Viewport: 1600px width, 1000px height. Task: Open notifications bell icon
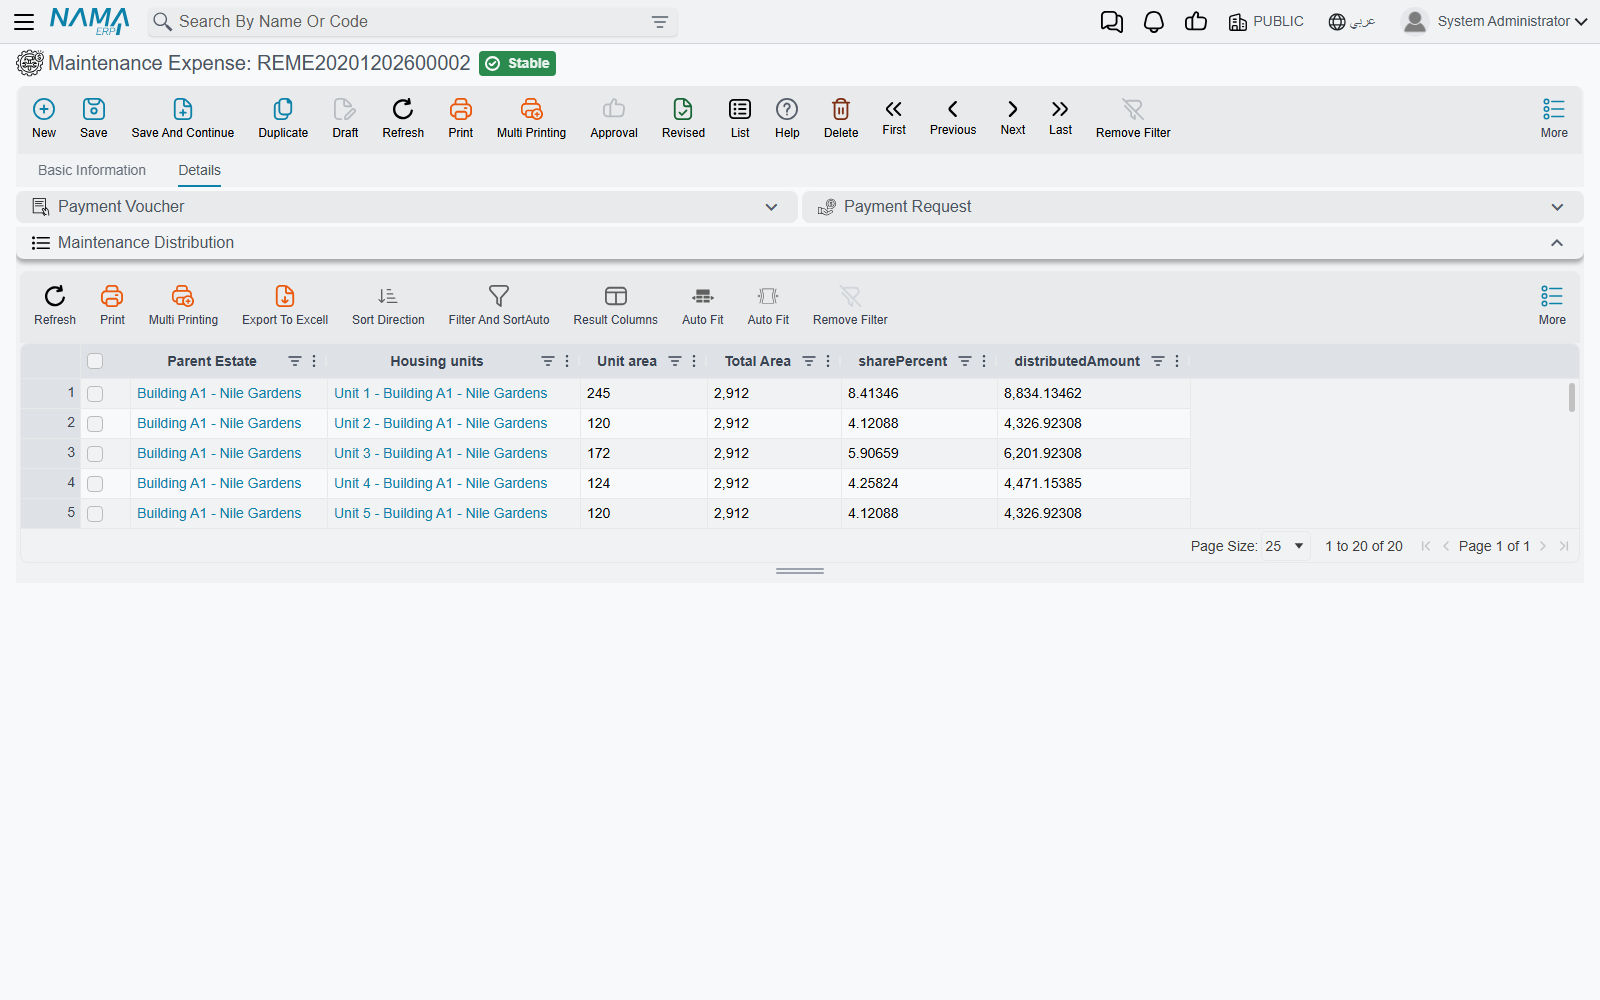(x=1154, y=22)
